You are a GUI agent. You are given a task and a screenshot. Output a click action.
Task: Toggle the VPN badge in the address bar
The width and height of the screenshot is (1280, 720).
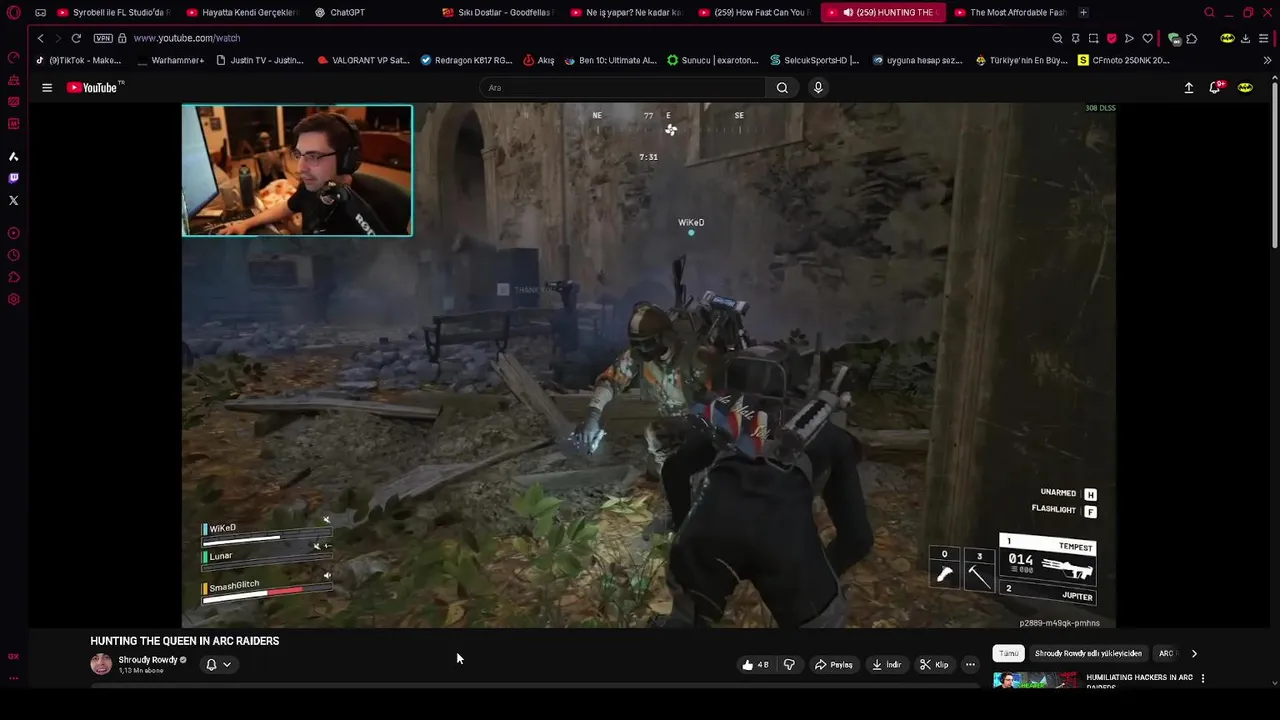[x=103, y=38]
